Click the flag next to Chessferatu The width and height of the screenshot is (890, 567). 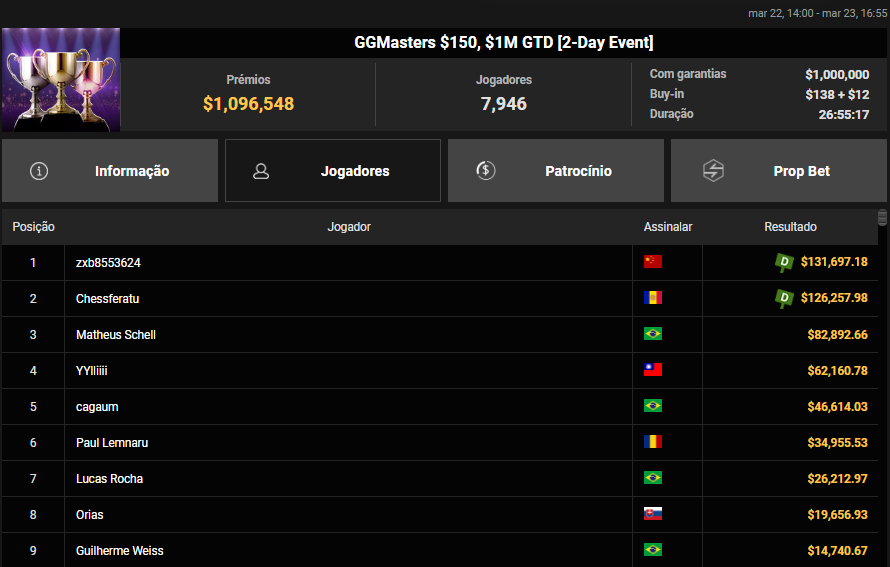(x=653, y=297)
